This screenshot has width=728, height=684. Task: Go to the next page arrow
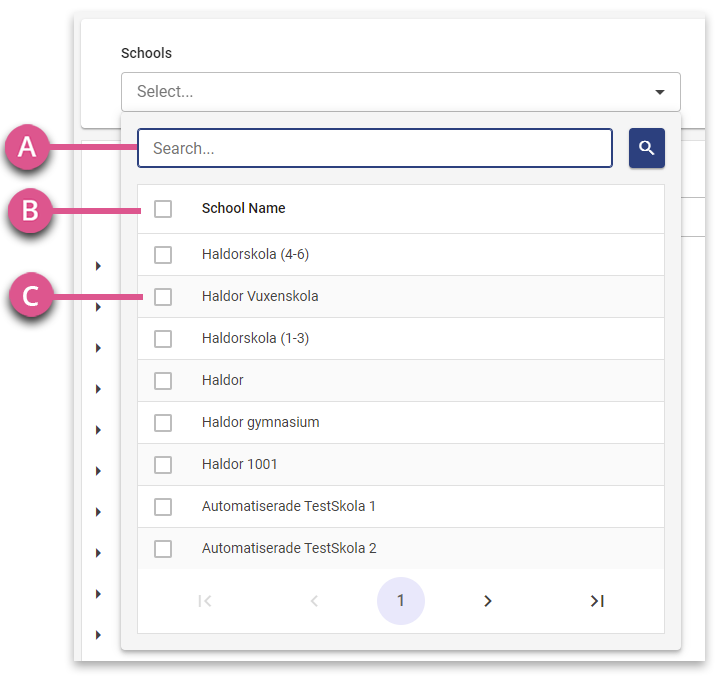pos(488,601)
